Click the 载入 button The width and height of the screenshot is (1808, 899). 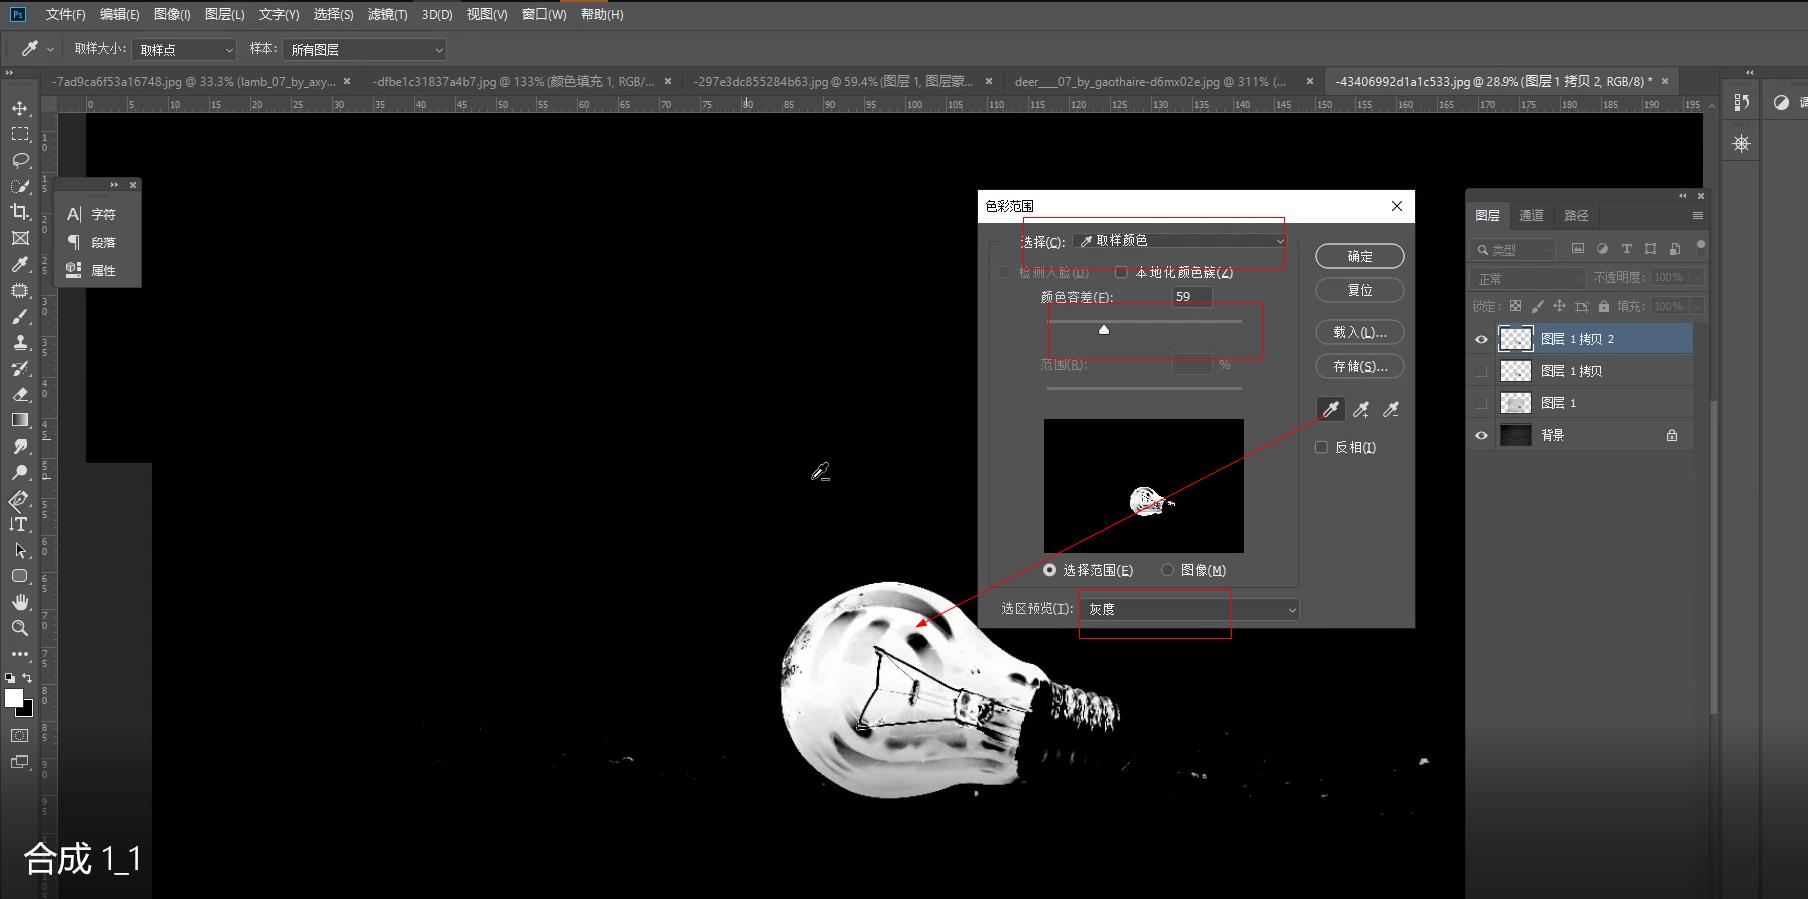coord(1359,332)
